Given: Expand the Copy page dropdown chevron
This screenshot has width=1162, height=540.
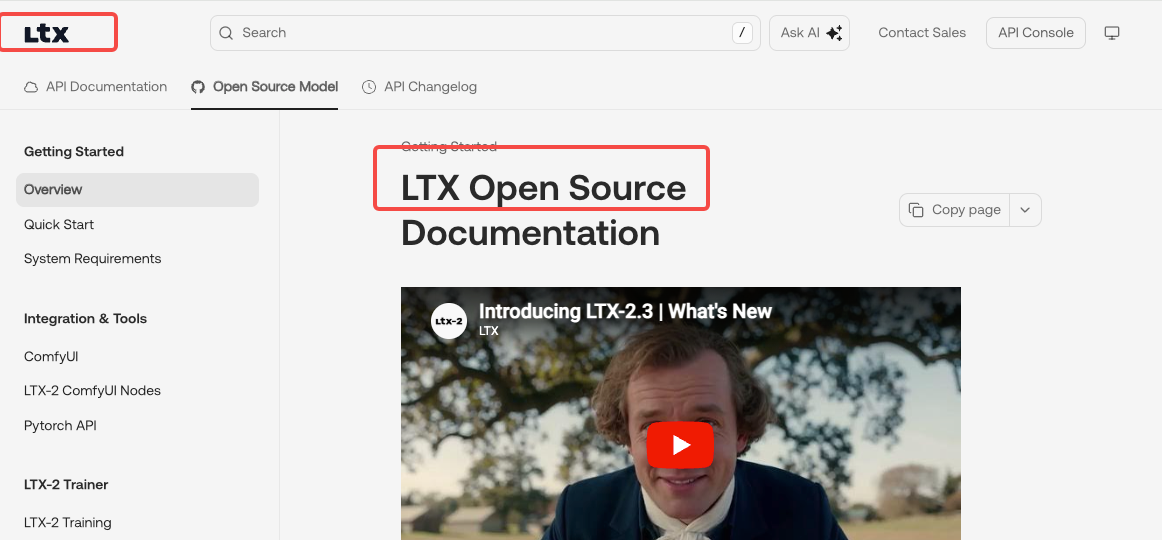Looking at the screenshot, I should 1025,210.
